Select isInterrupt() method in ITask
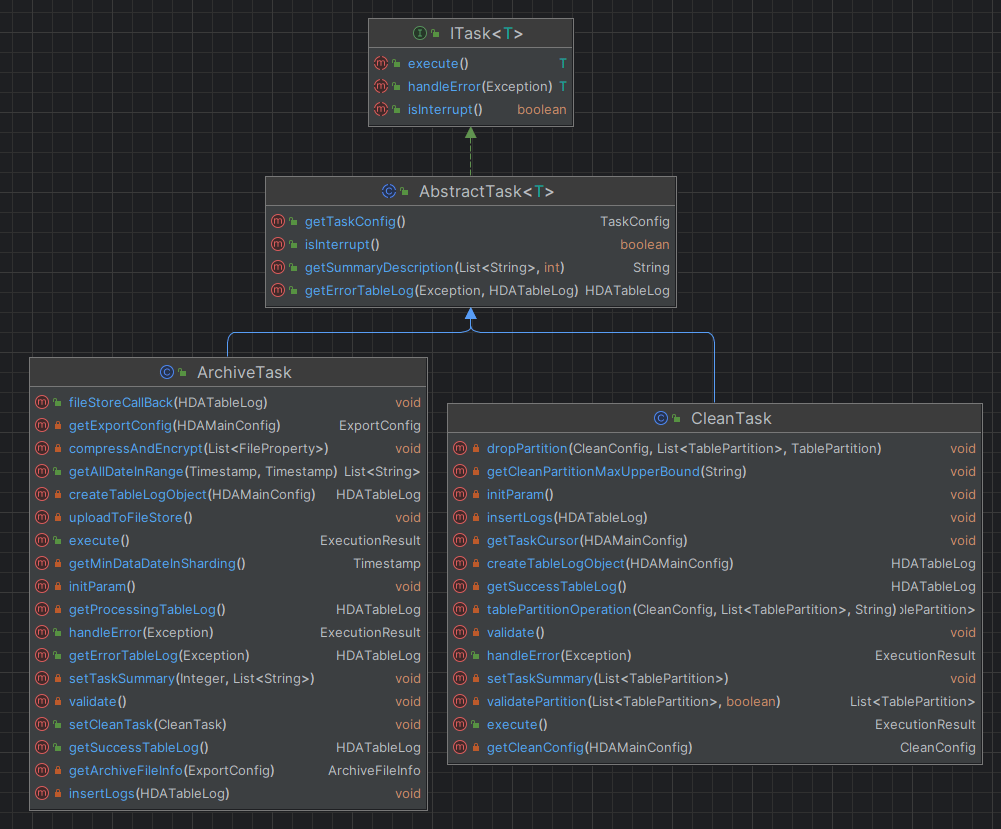 [x=445, y=110]
